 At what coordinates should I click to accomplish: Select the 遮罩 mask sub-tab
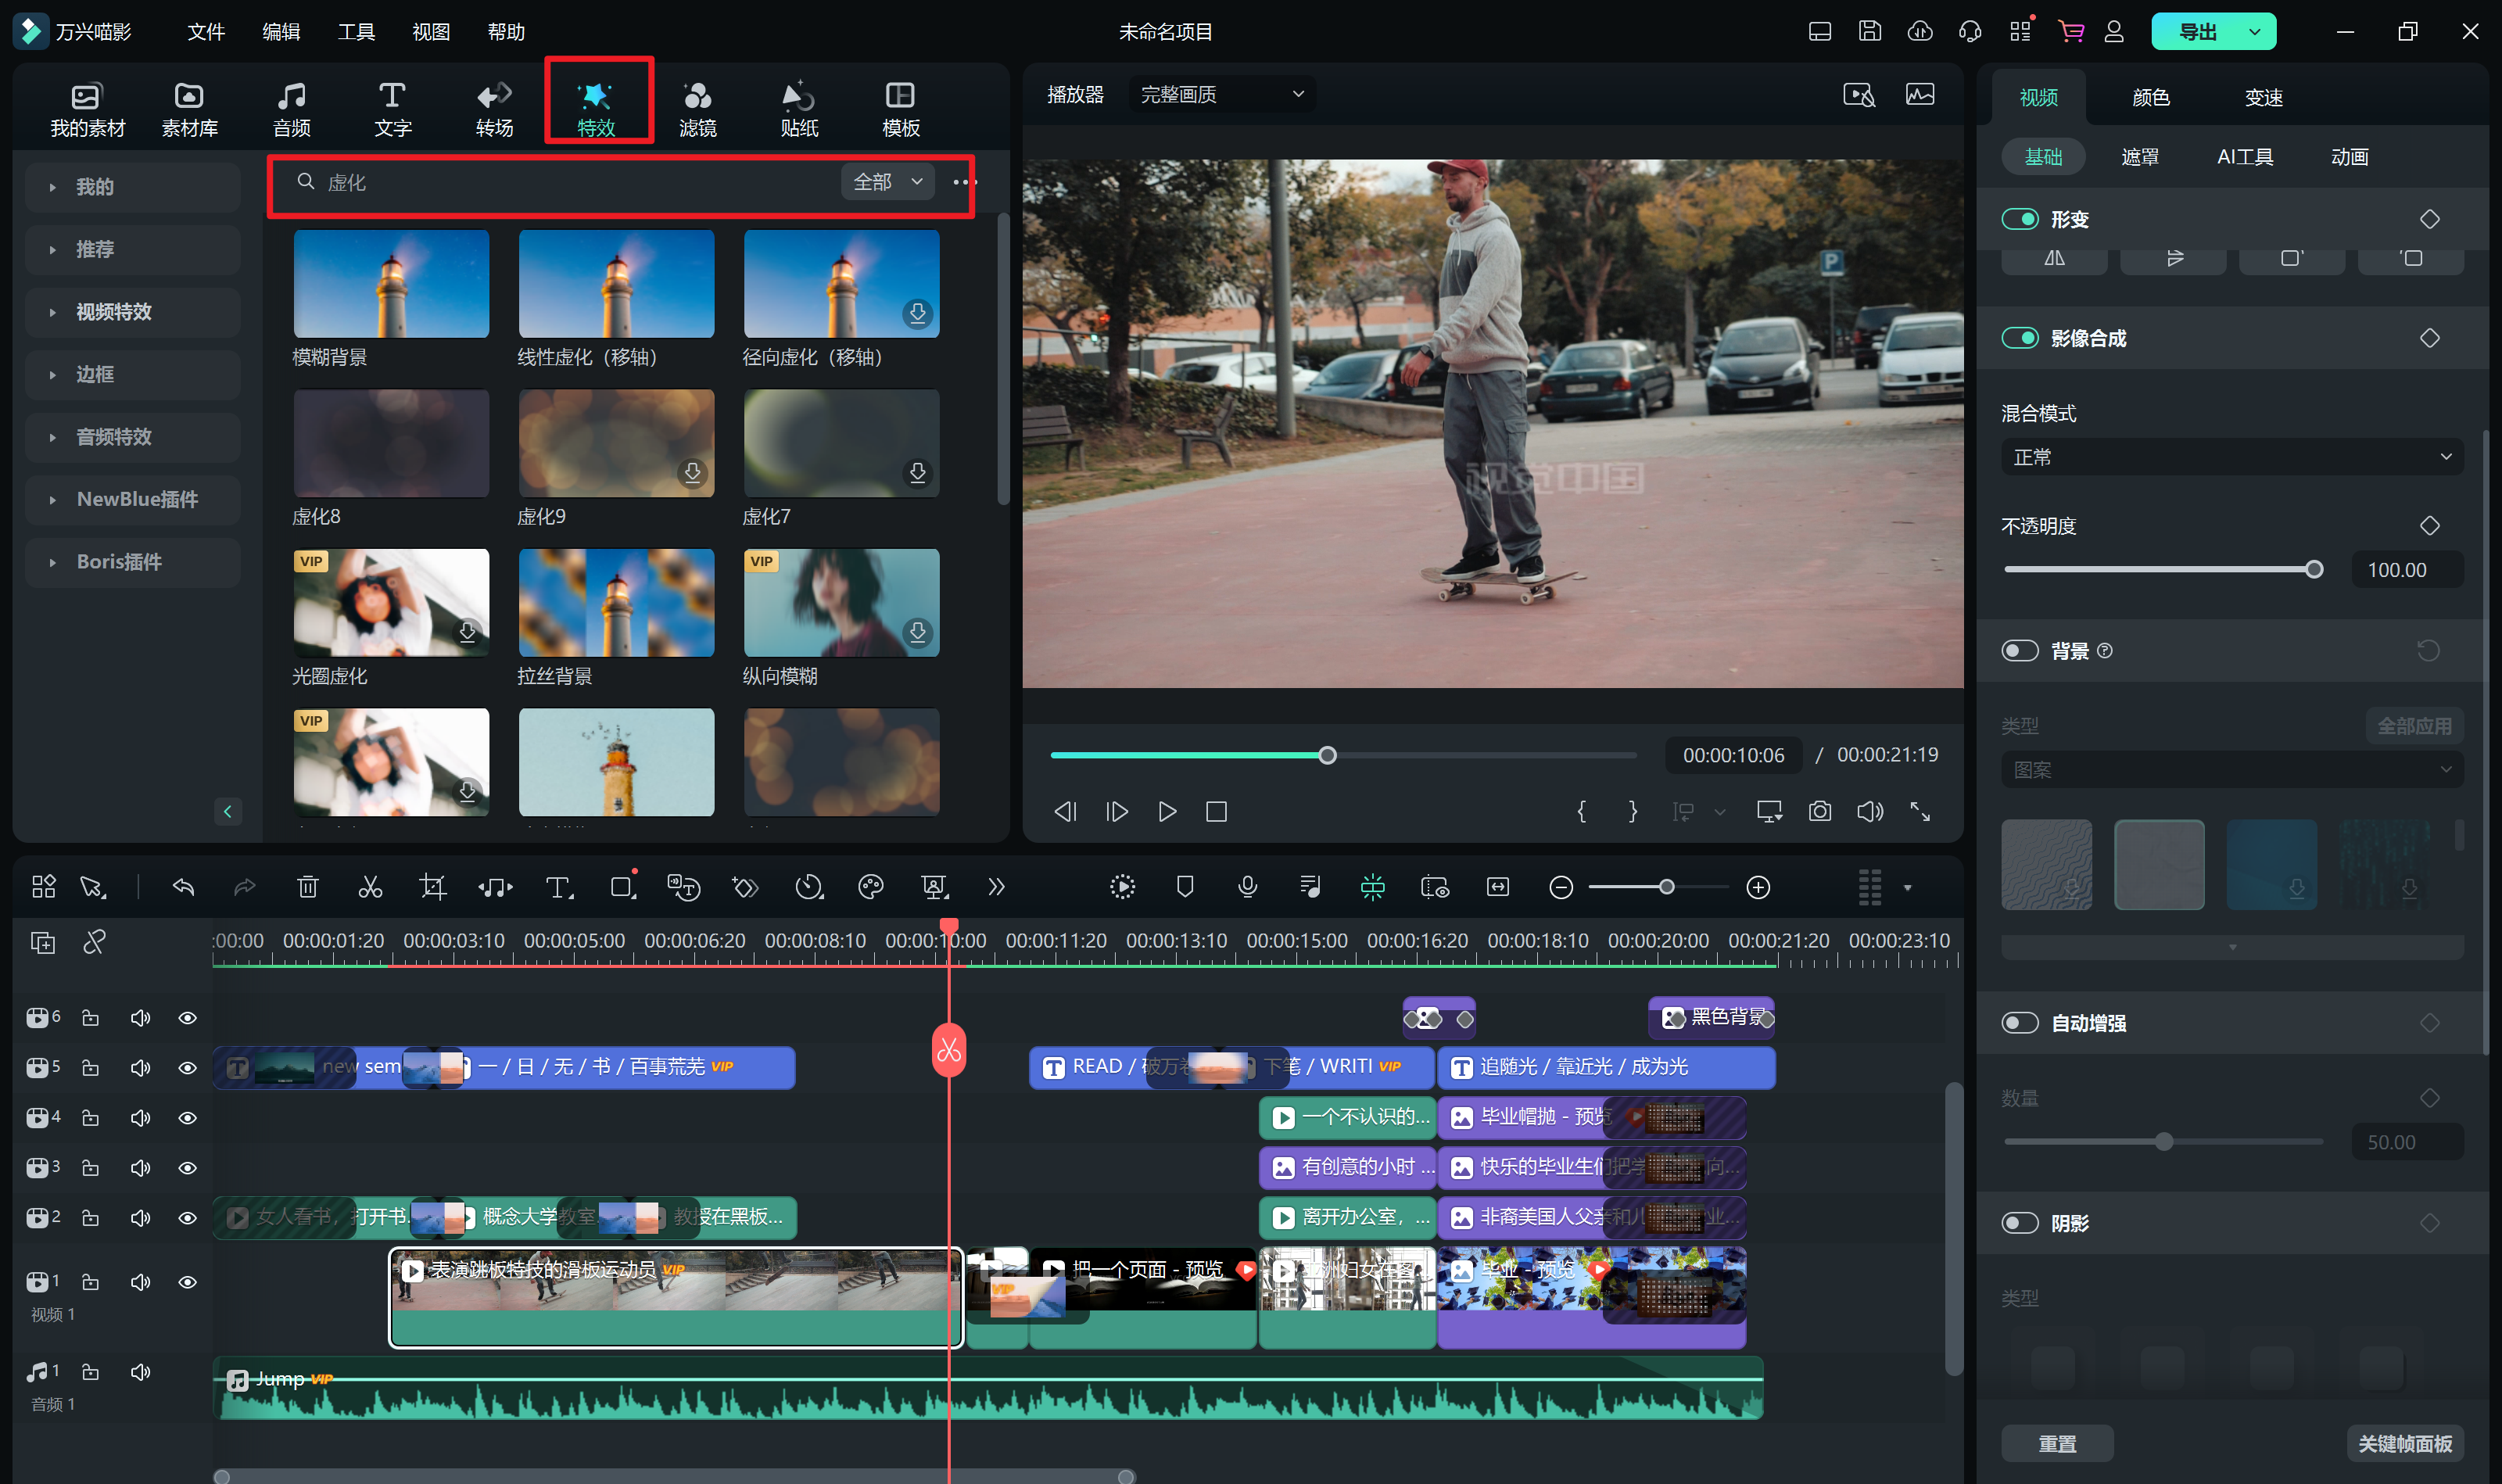(x=2139, y=157)
